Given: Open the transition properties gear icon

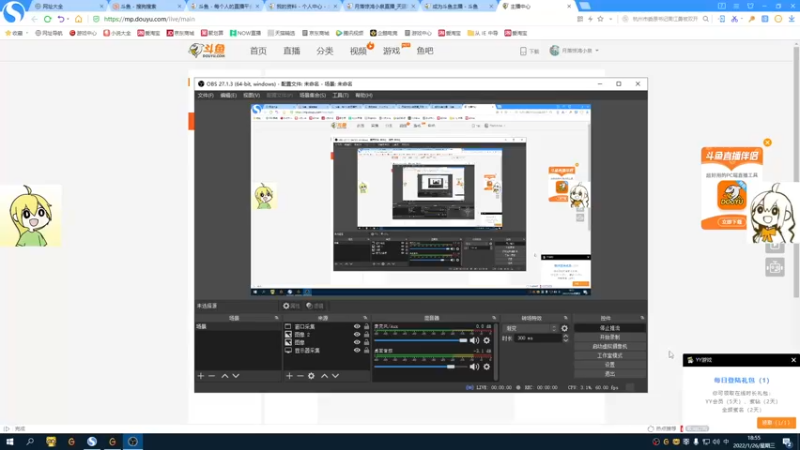Looking at the screenshot, I should [564, 329].
